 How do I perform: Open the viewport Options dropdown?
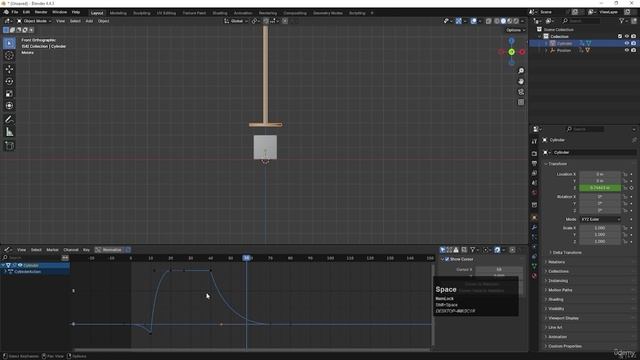click(515, 30)
